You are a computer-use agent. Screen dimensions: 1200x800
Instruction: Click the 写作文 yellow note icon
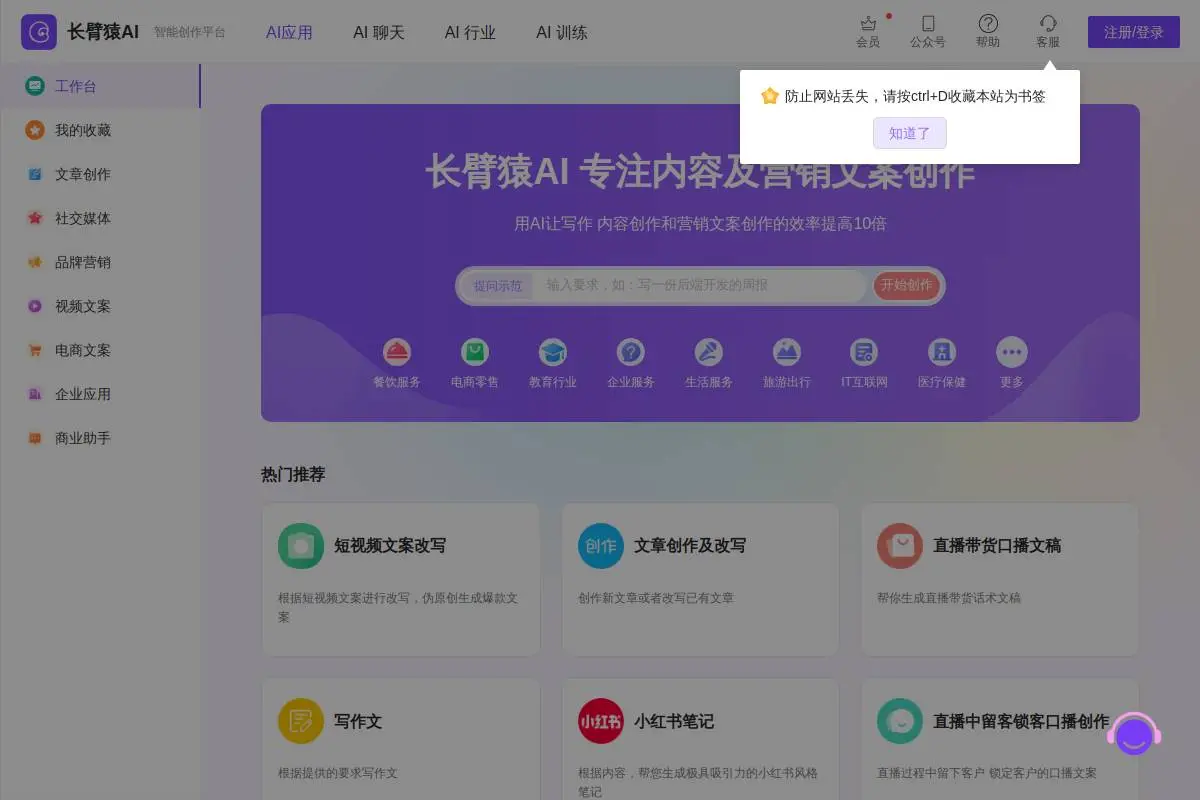coord(301,721)
